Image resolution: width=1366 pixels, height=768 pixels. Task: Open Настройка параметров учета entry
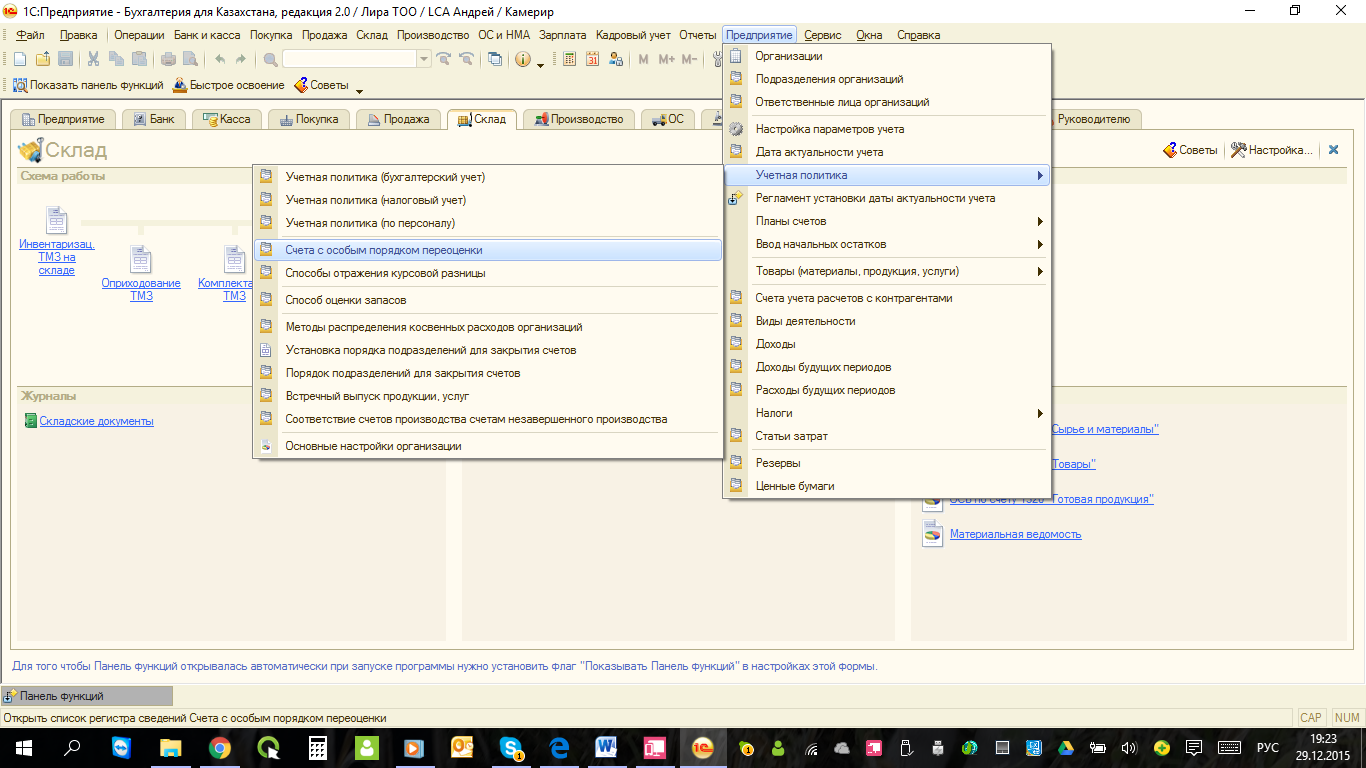tap(887, 129)
